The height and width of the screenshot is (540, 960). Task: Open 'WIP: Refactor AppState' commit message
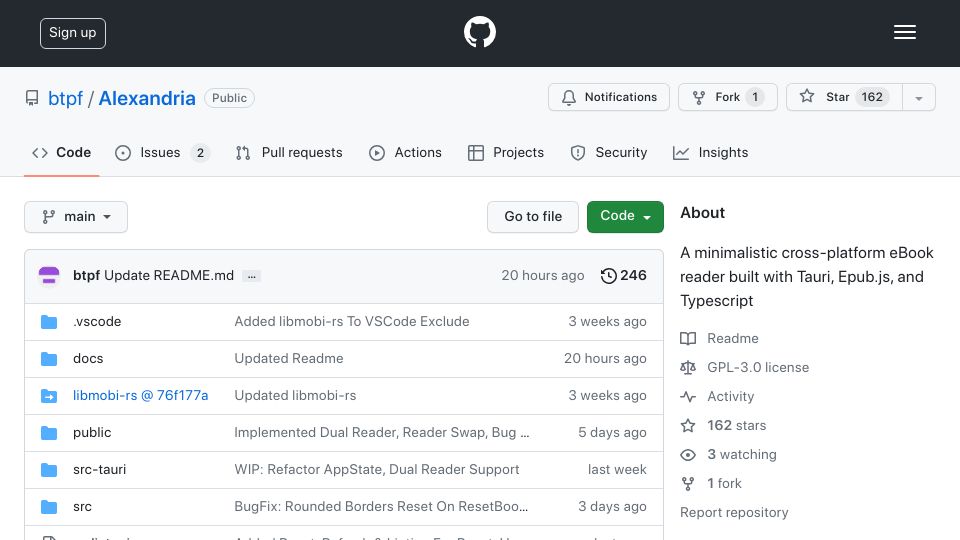coord(377,470)
